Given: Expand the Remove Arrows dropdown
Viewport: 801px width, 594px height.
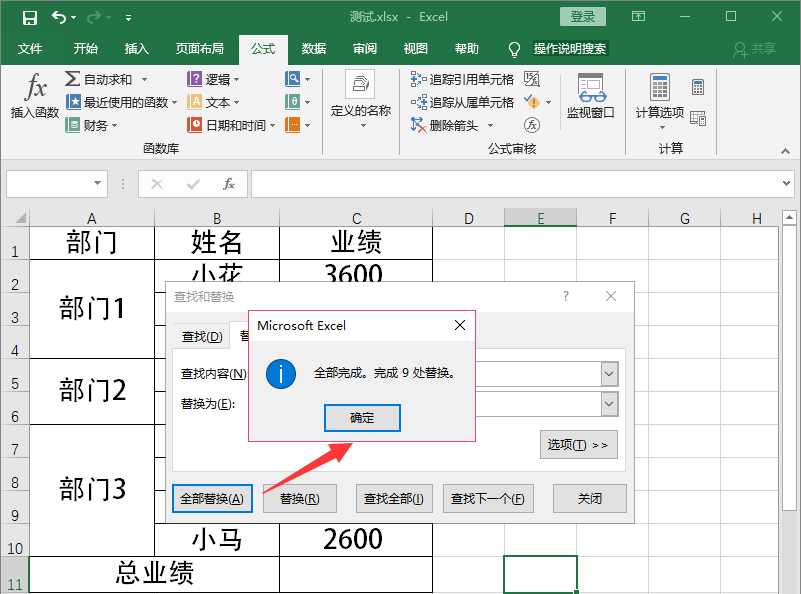Looking at the screenshot, I should click(490, 126).
